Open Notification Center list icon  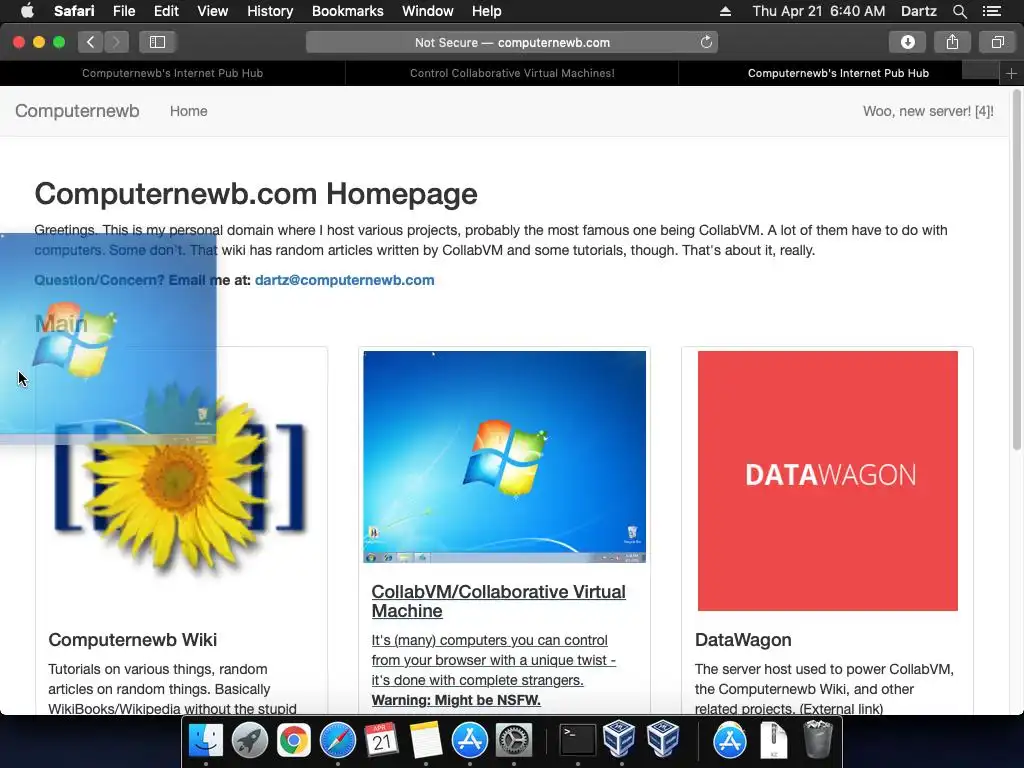[x=992, y=11]
